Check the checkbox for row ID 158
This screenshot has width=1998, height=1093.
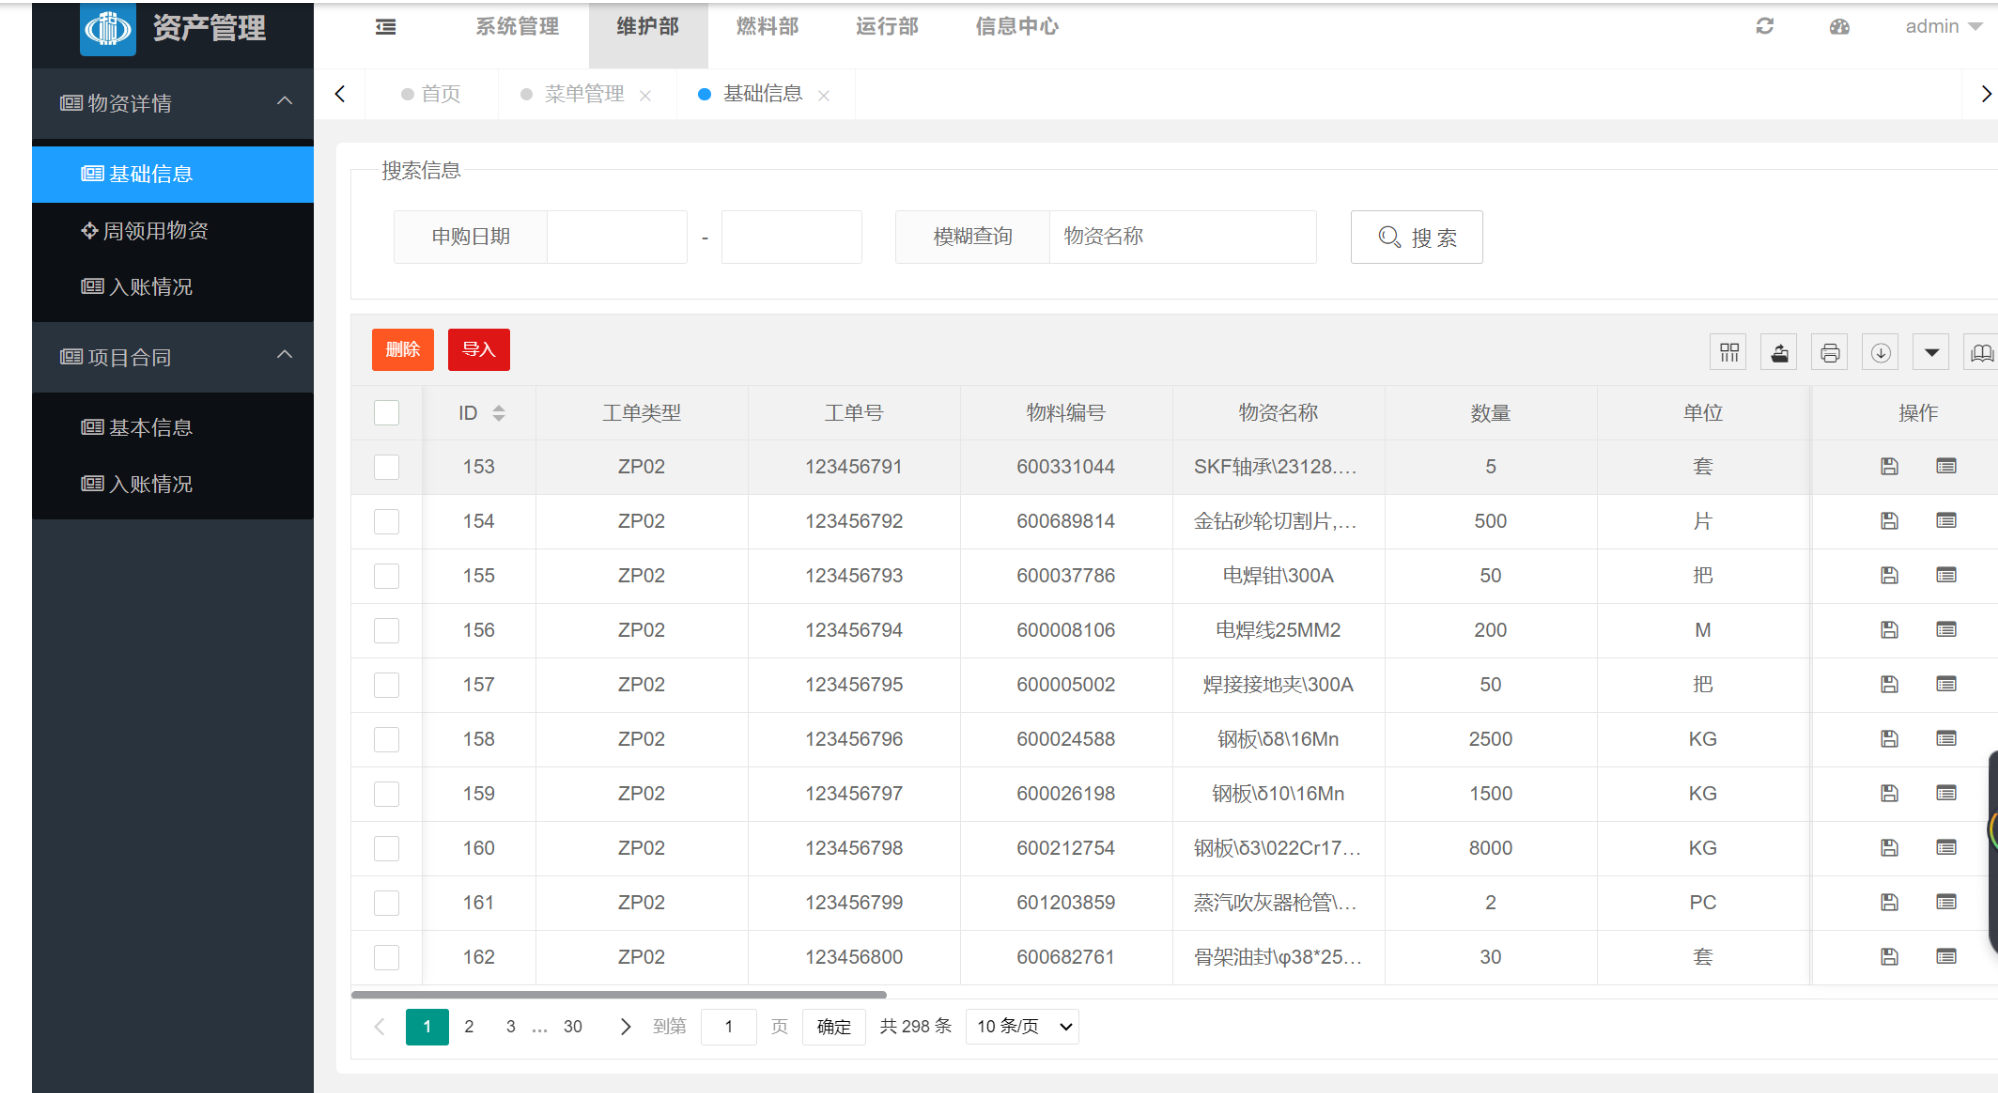coord(386,739)
